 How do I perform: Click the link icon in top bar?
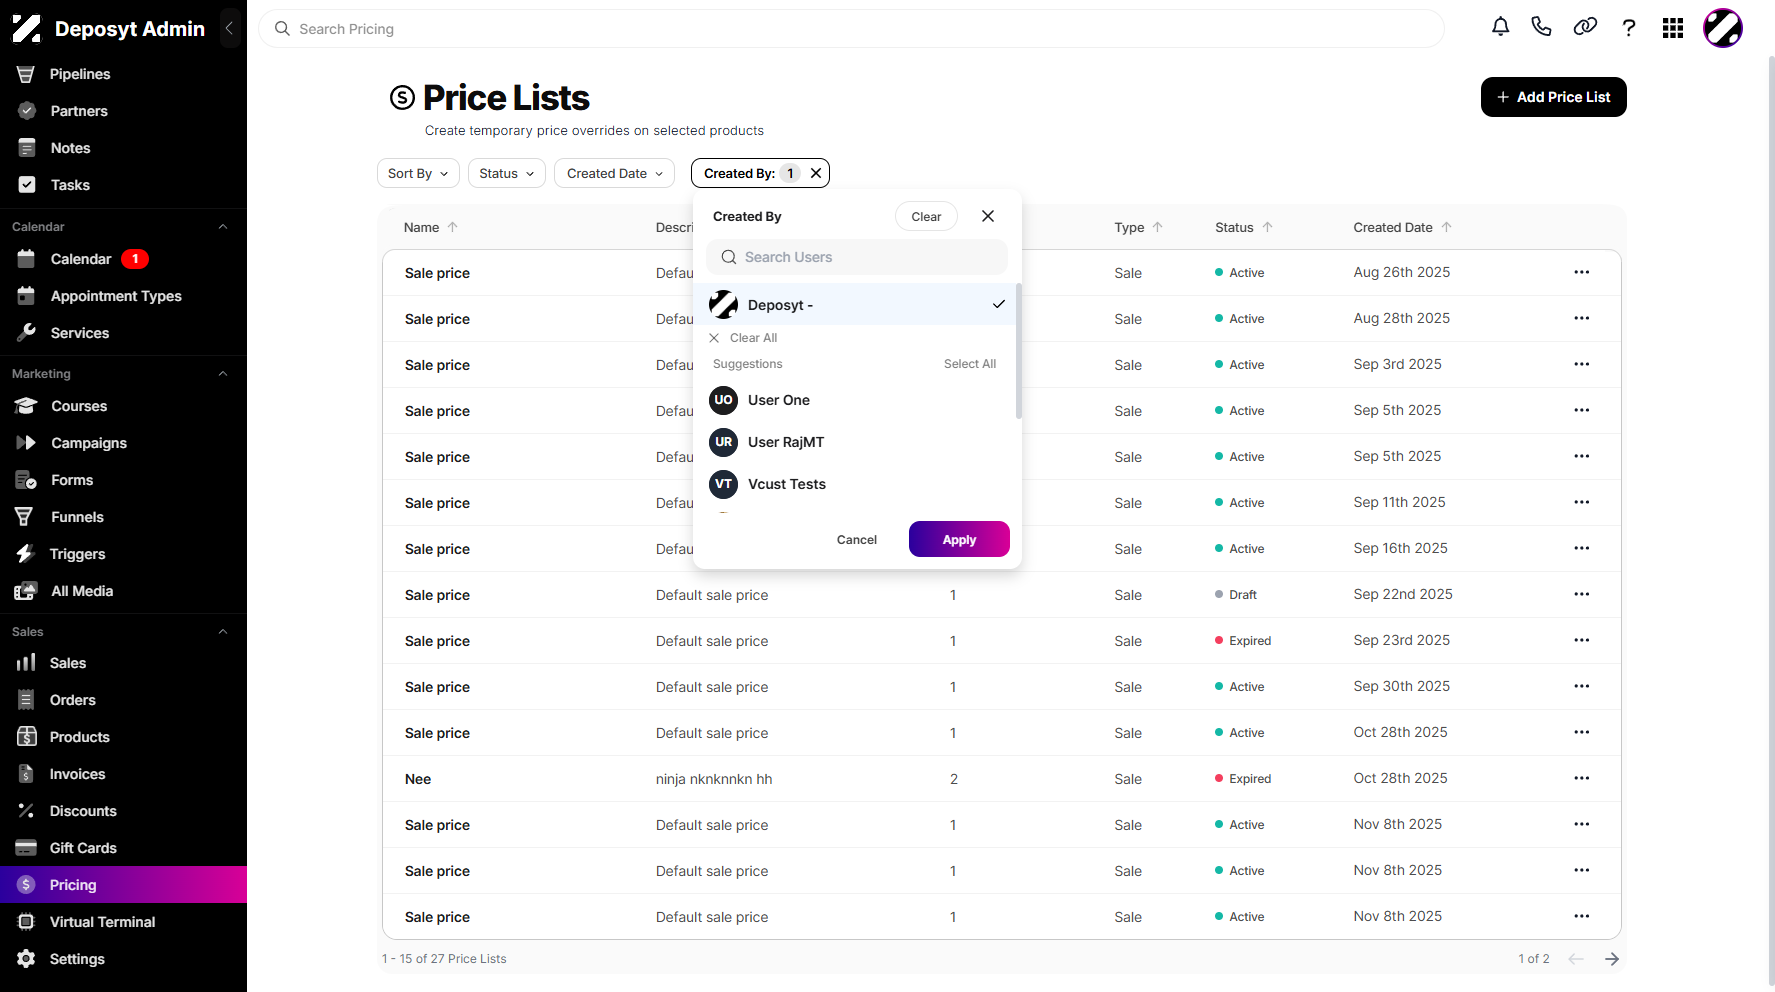[1585, 27]
